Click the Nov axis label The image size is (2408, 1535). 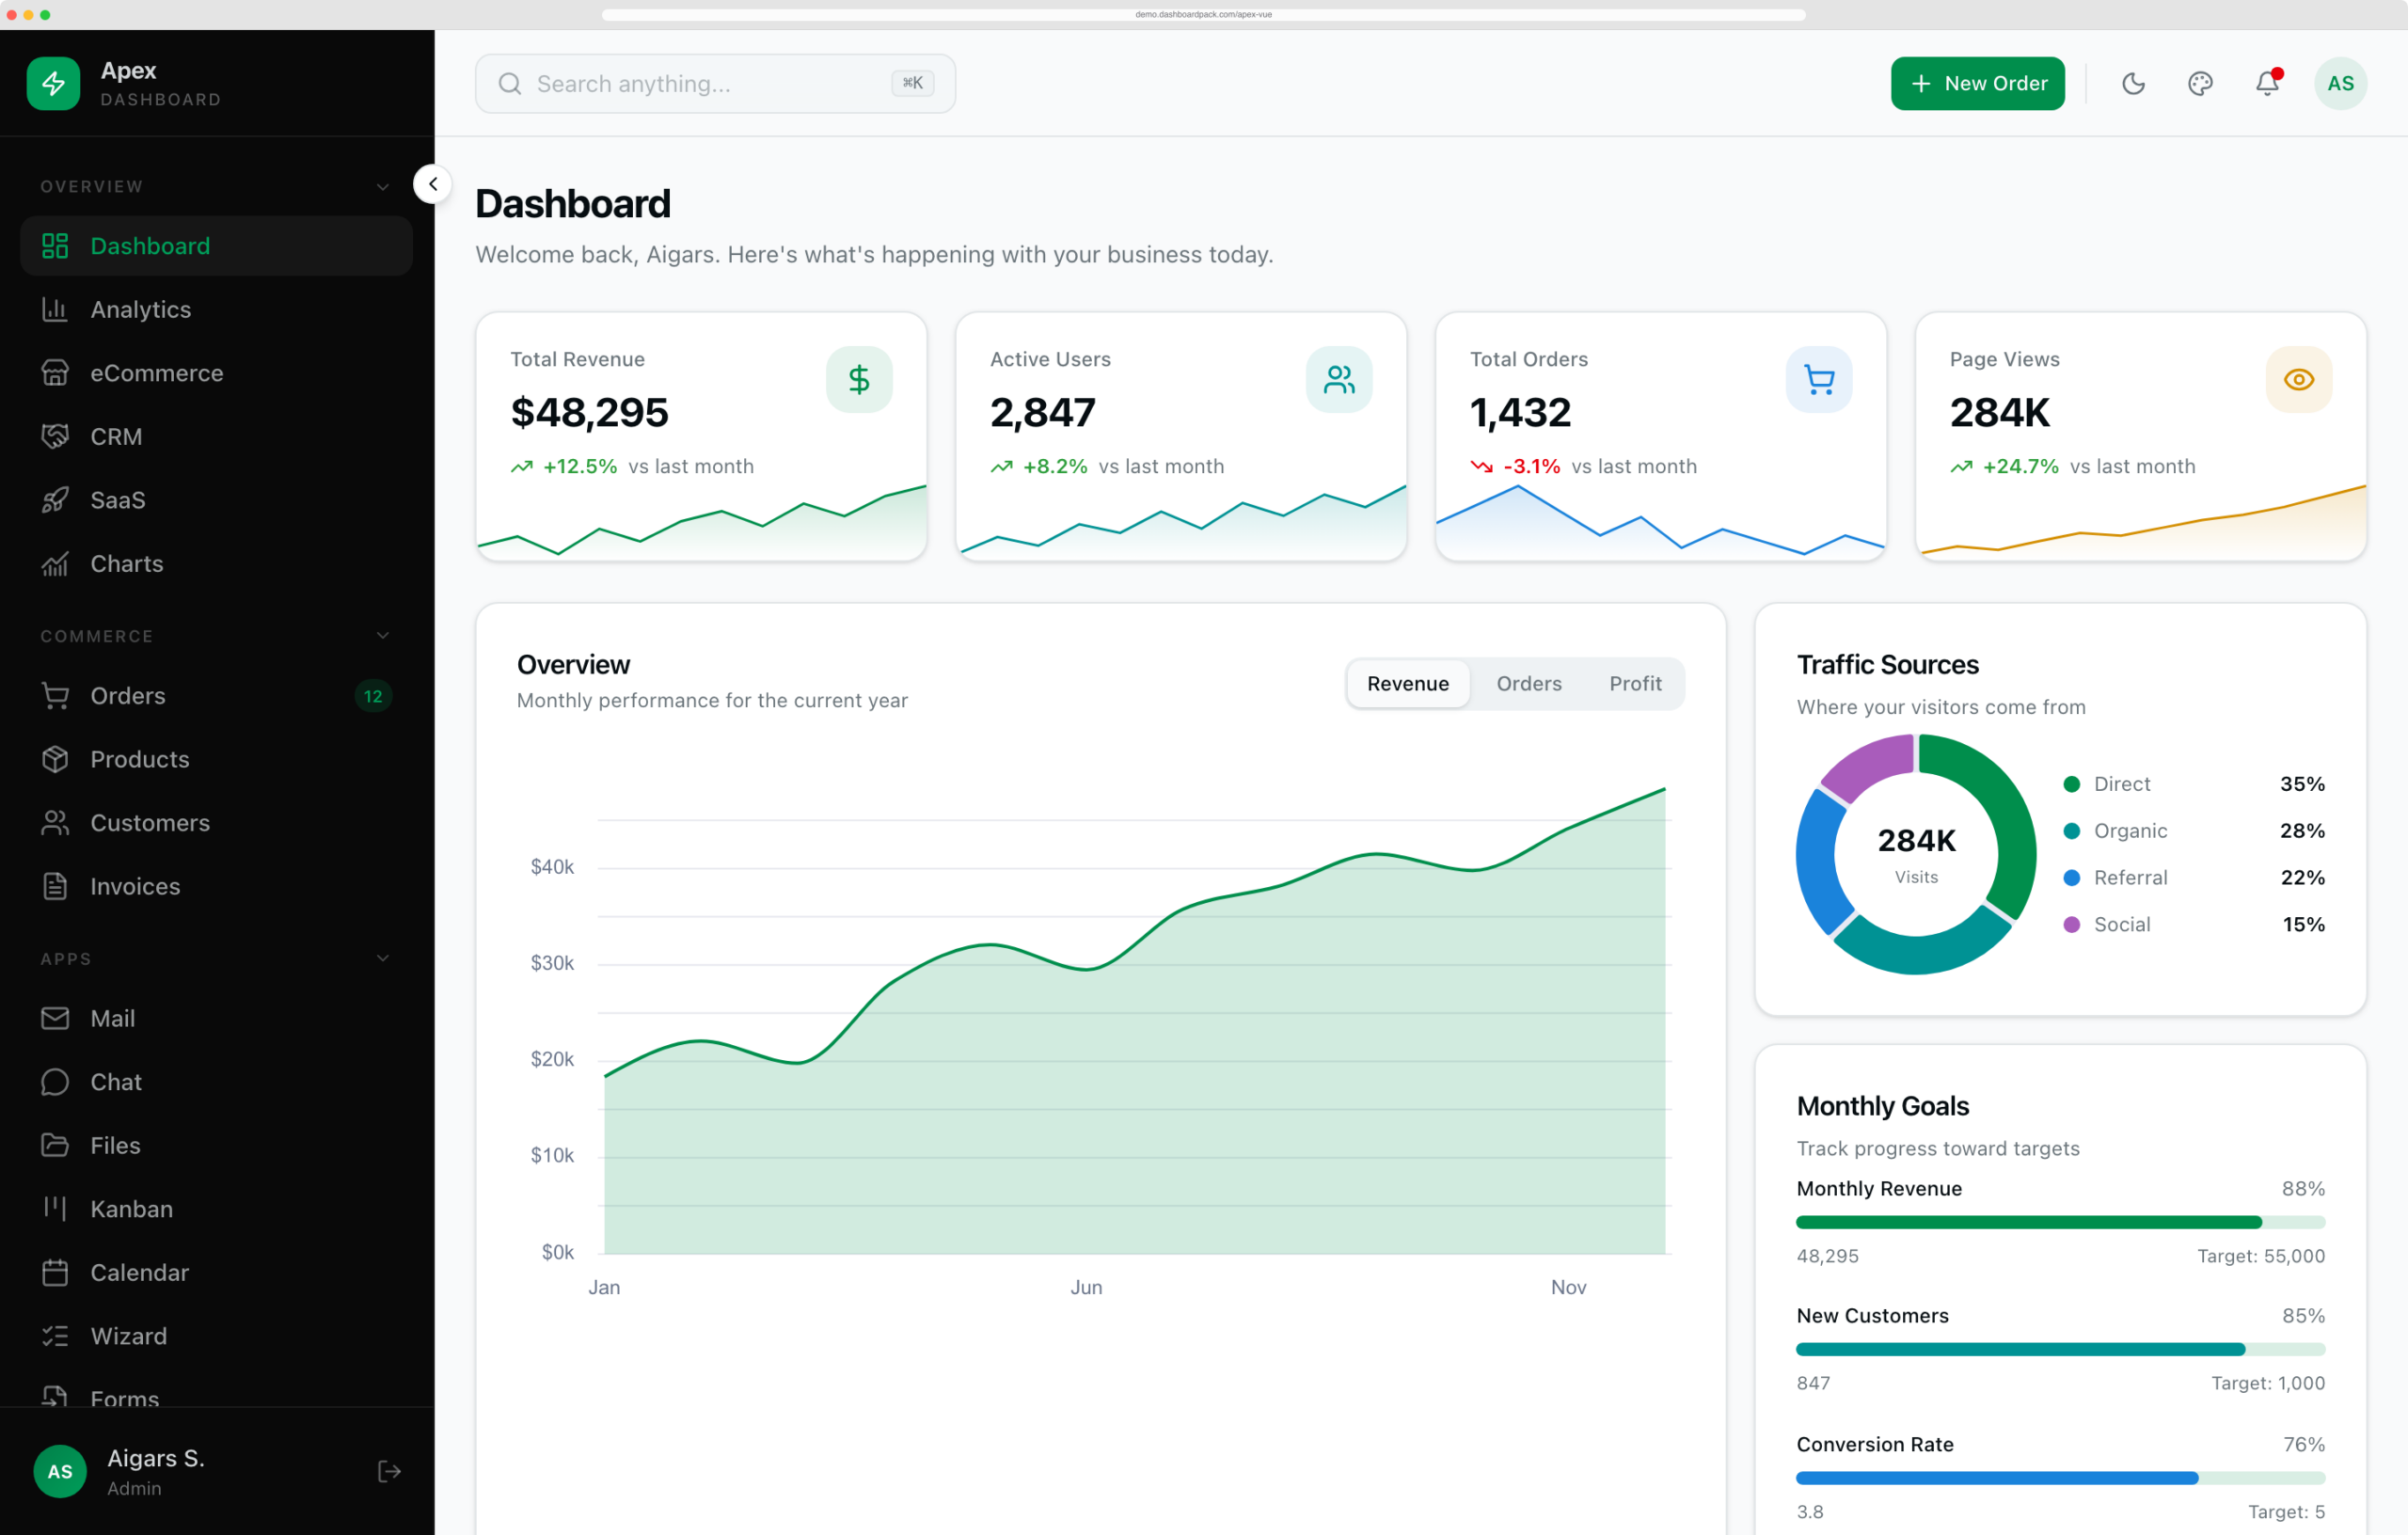(1568, 1287)
